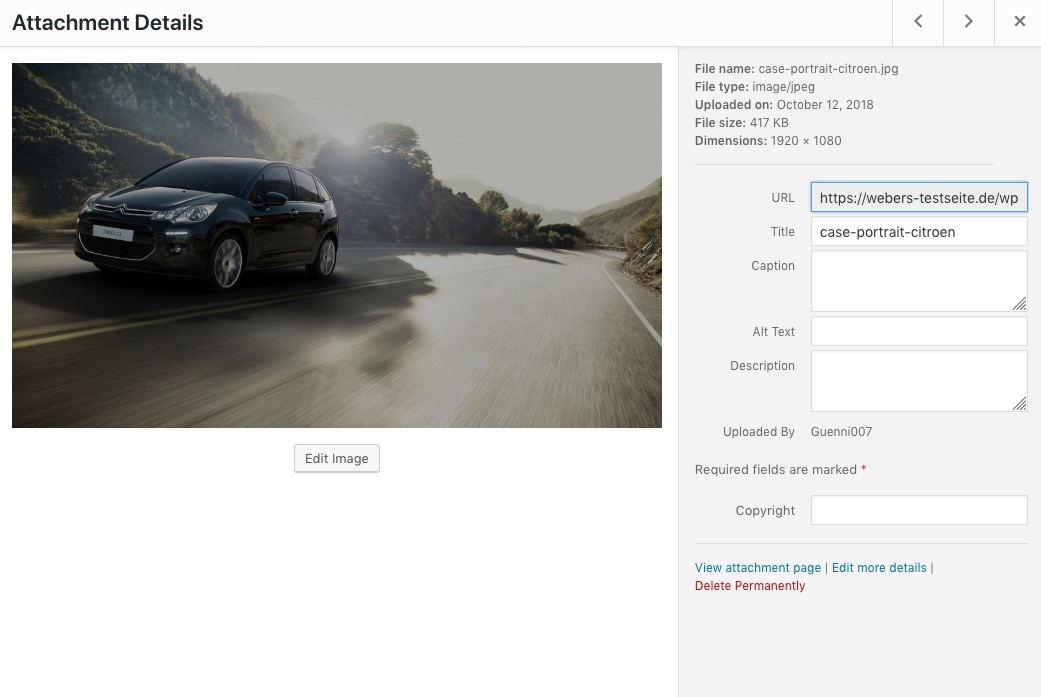The image size is (1041, 697).
Task: Click Delete Permanently link
Action: pyautogui.click(x=750, y=585)
